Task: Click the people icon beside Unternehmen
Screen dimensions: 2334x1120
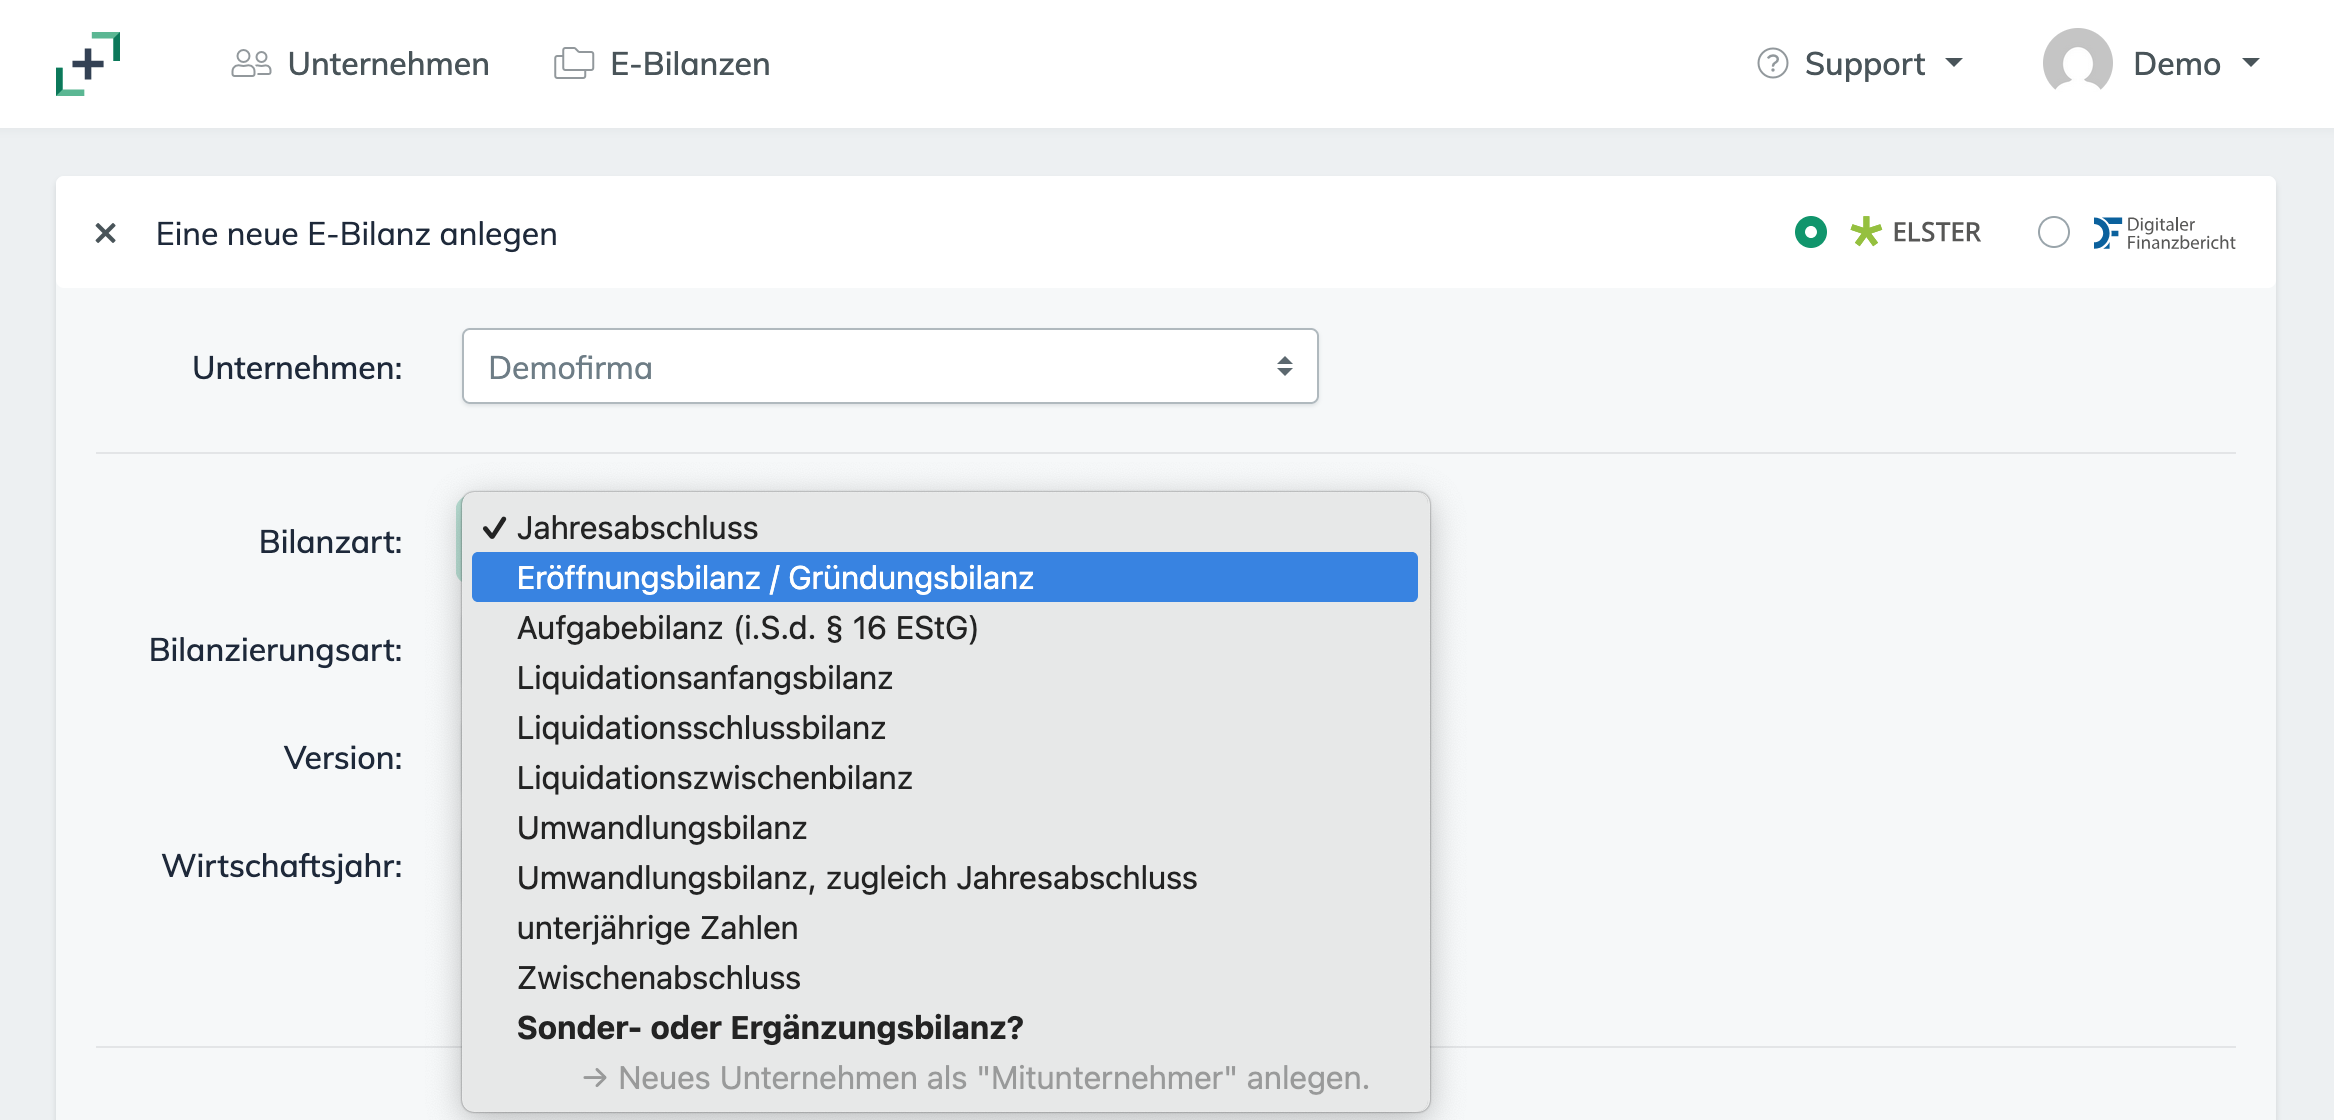Action: point(251,62)
